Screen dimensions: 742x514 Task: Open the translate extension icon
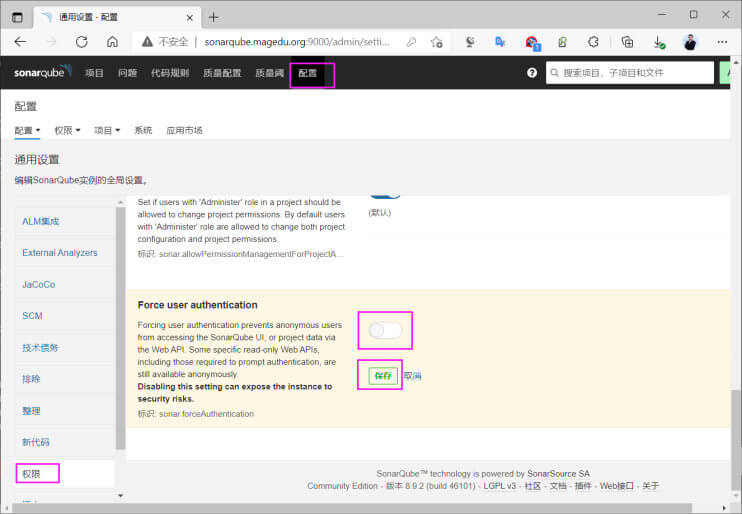point(500,42)
